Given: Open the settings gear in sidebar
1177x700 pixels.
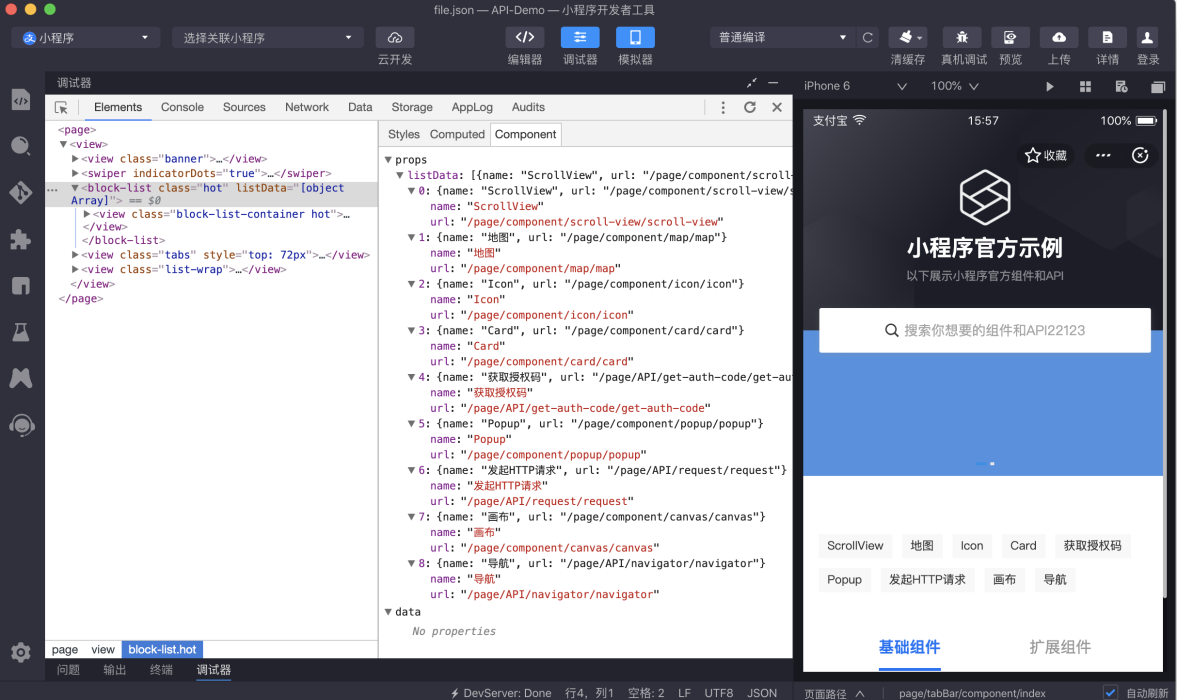Looking at the screenshot, I should [21, 652].
